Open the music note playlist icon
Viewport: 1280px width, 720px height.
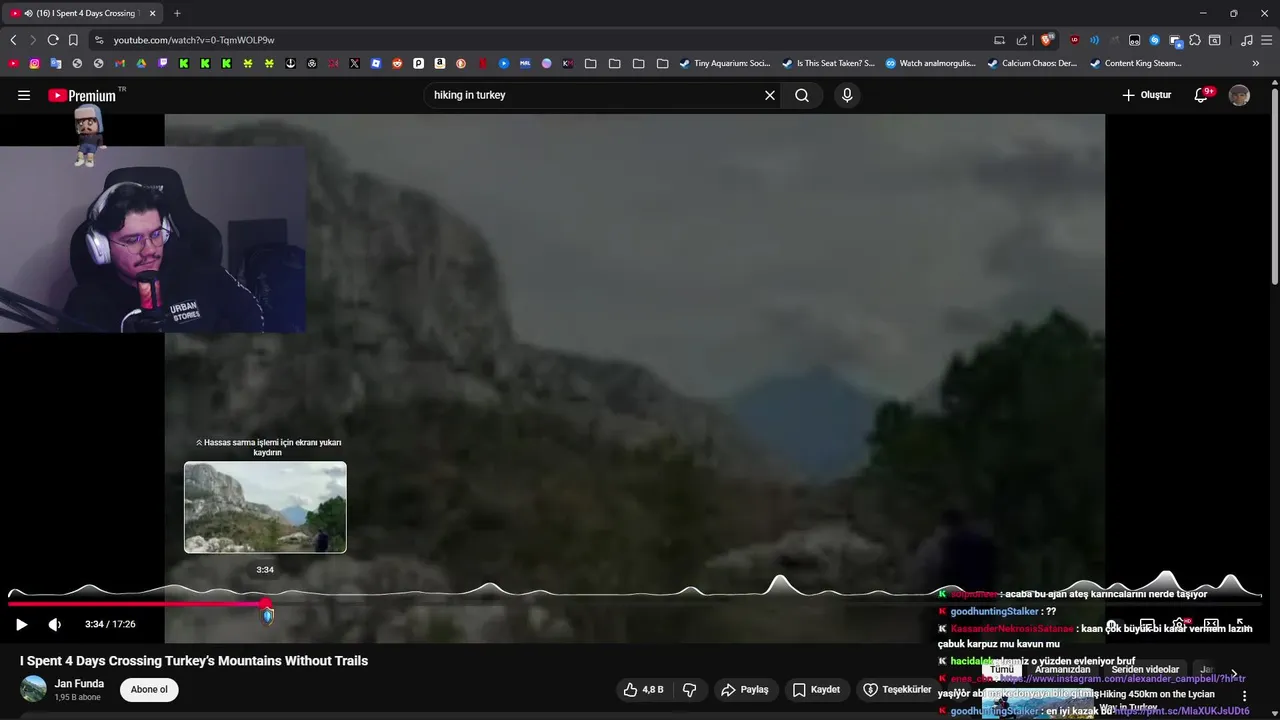[1246, 40]
